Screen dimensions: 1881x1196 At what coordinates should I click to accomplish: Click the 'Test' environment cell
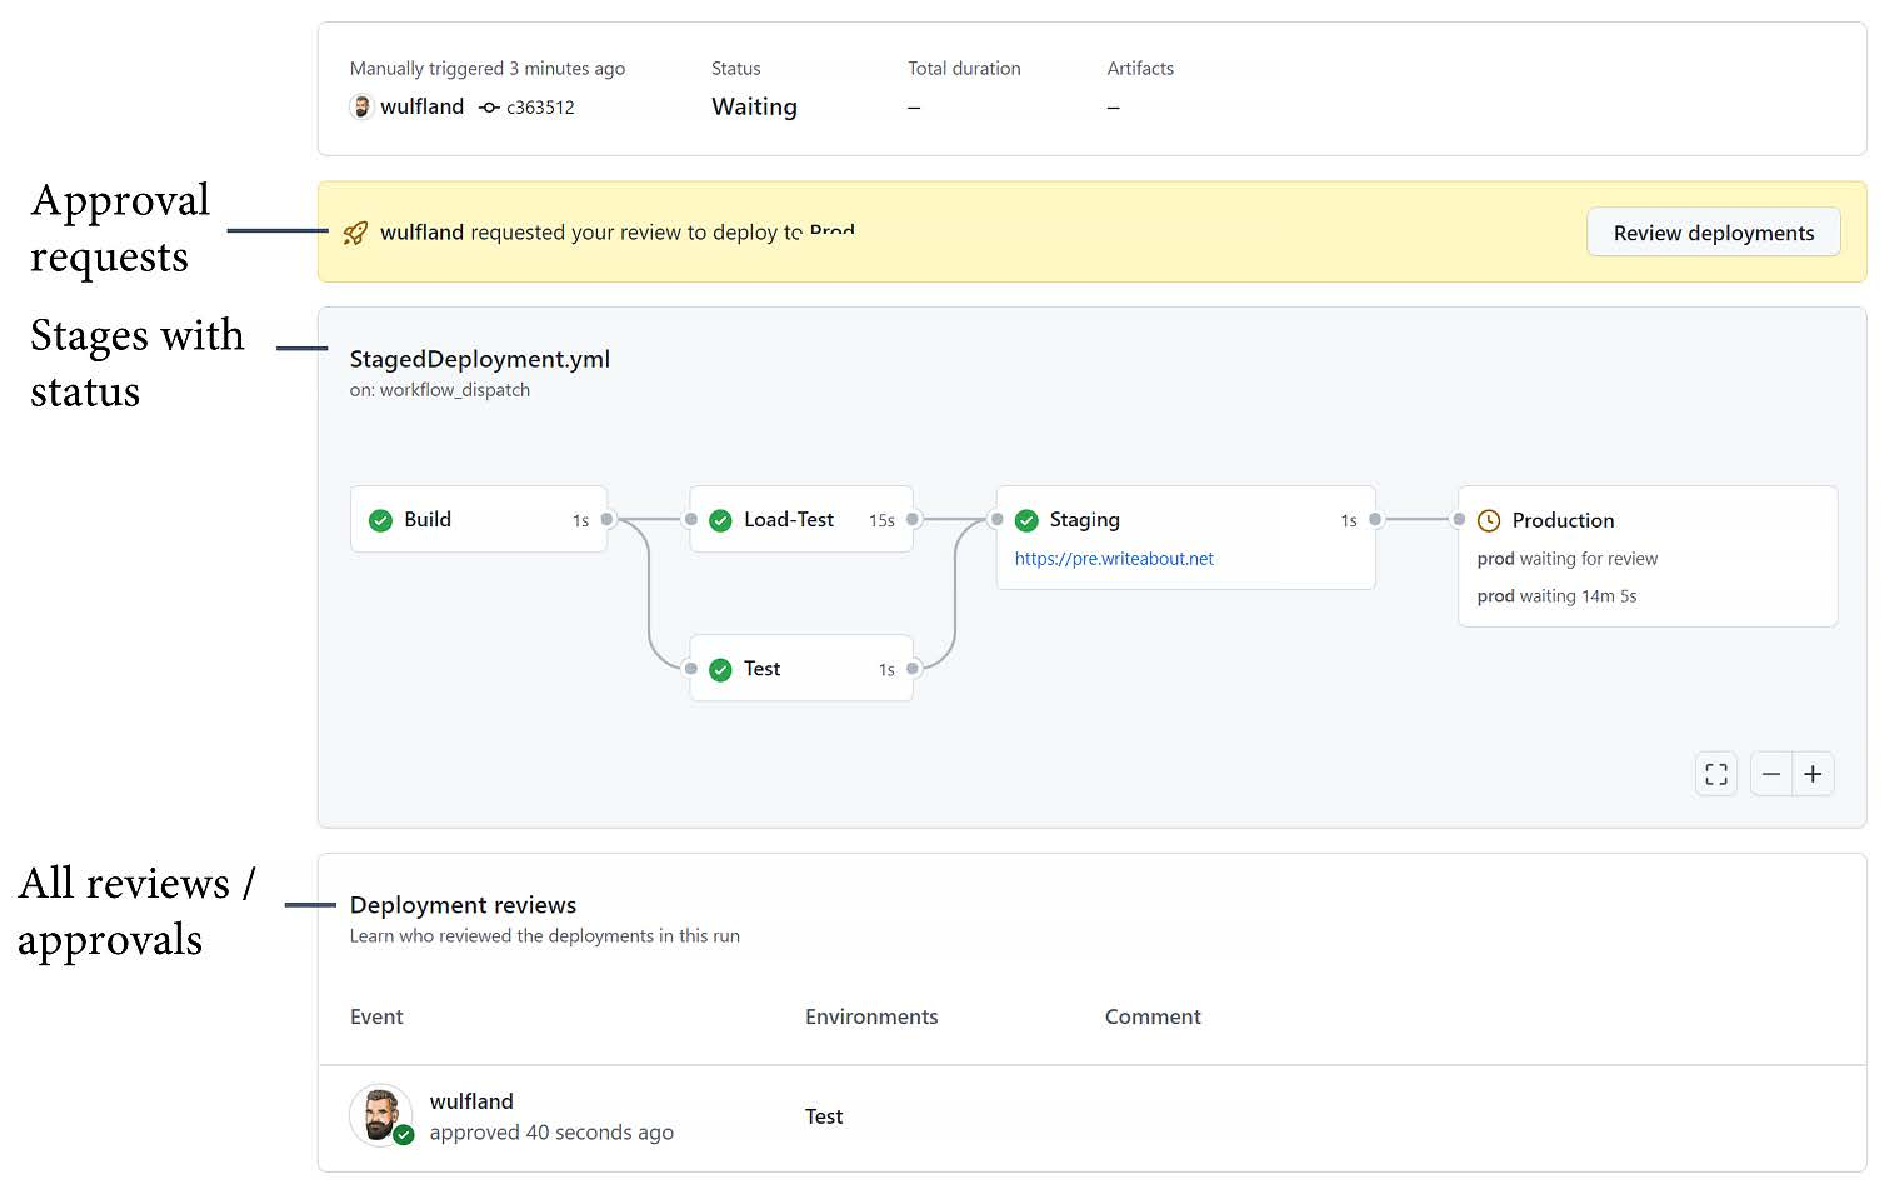click(824, 1116)
